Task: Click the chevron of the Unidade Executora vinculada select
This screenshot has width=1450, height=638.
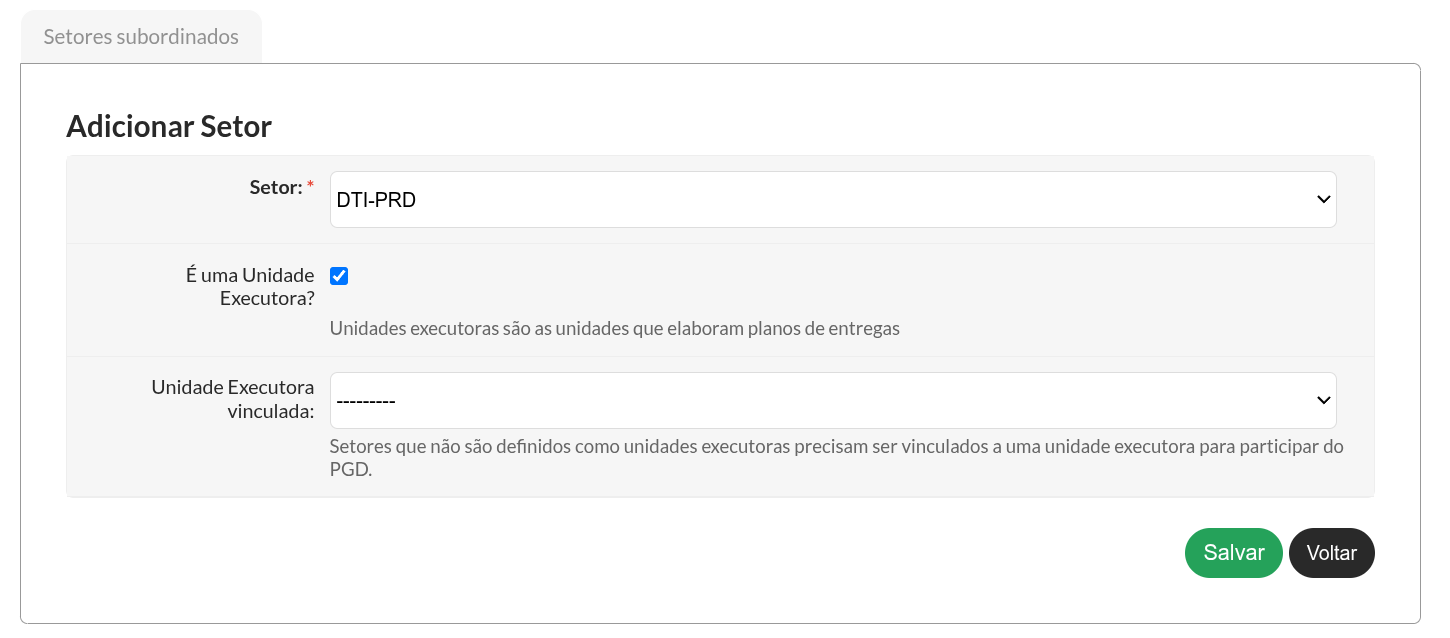Action: (x=1323, y=401)
